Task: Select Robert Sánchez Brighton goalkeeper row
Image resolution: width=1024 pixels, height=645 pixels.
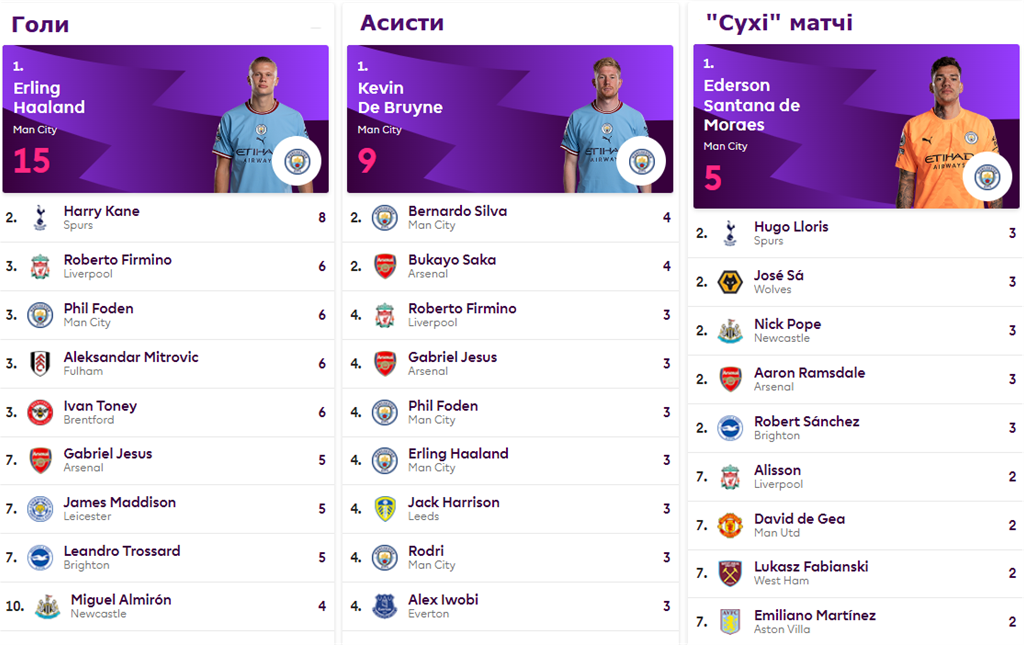Action: pos(856,428)
